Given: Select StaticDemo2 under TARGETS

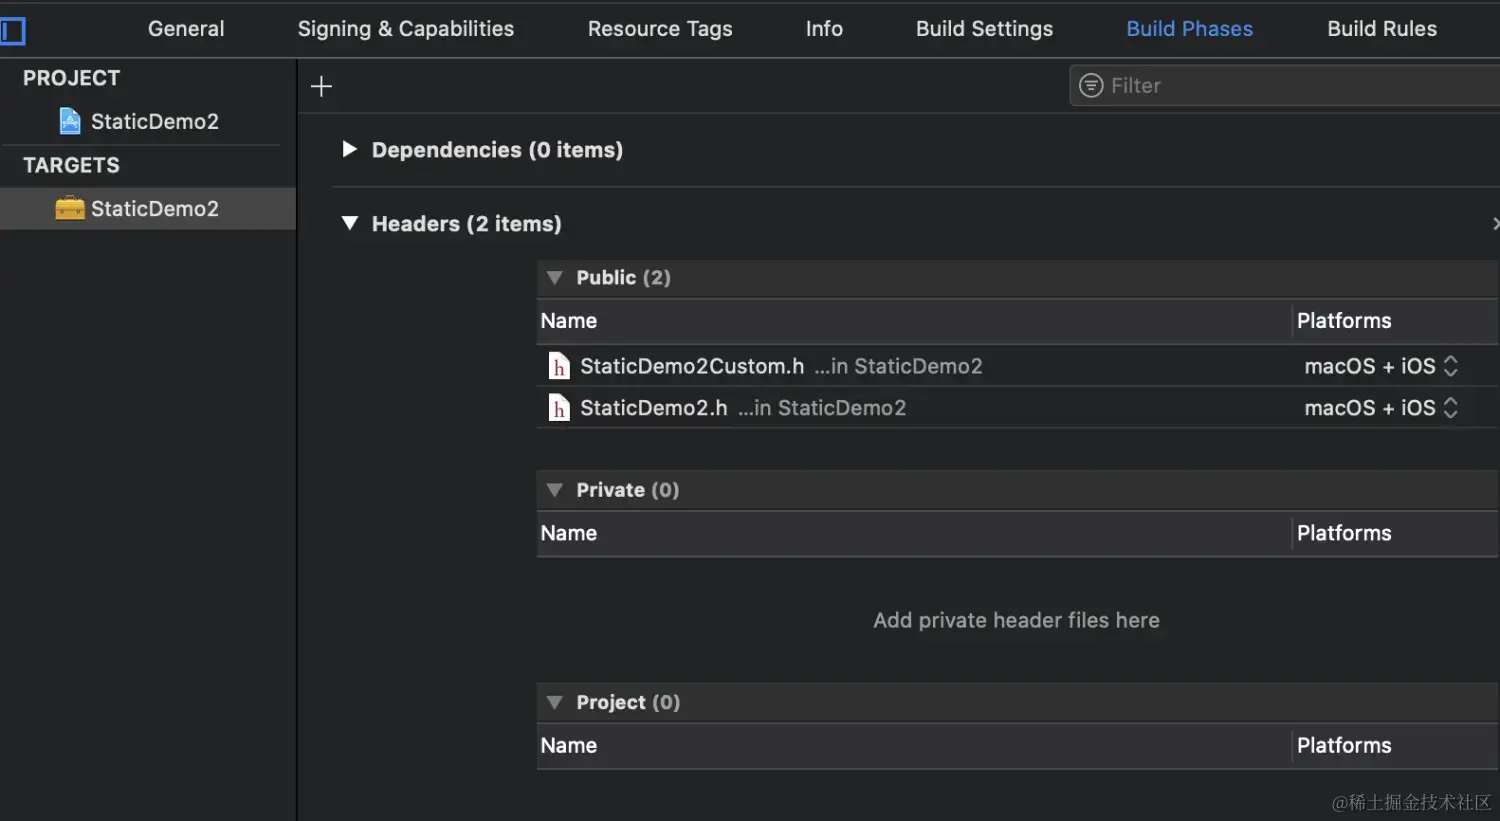Looking at the screenshot, I should tap(154, 208).
